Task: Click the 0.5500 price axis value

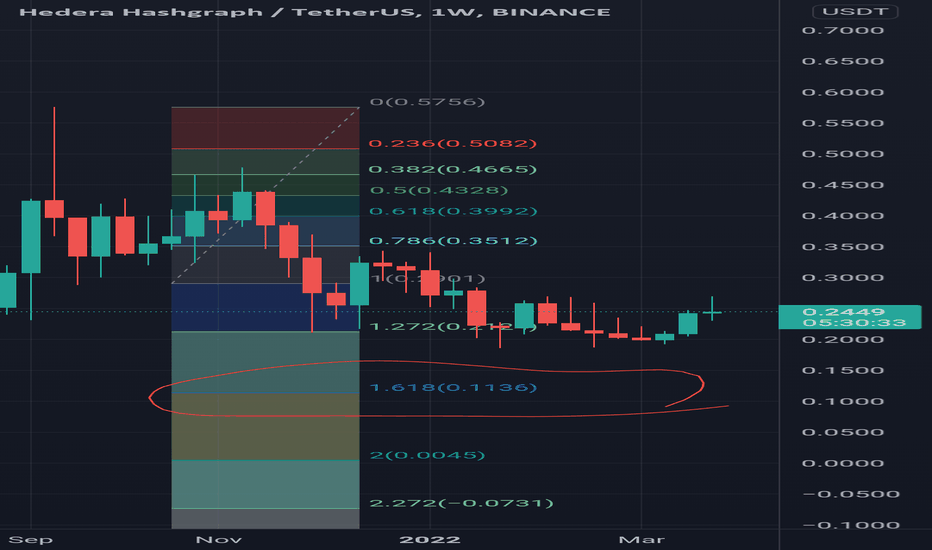Action: (843, 123)
